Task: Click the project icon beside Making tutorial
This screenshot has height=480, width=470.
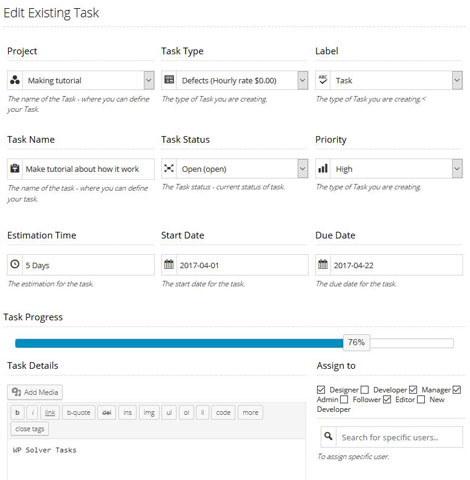Action: (15, 80)
